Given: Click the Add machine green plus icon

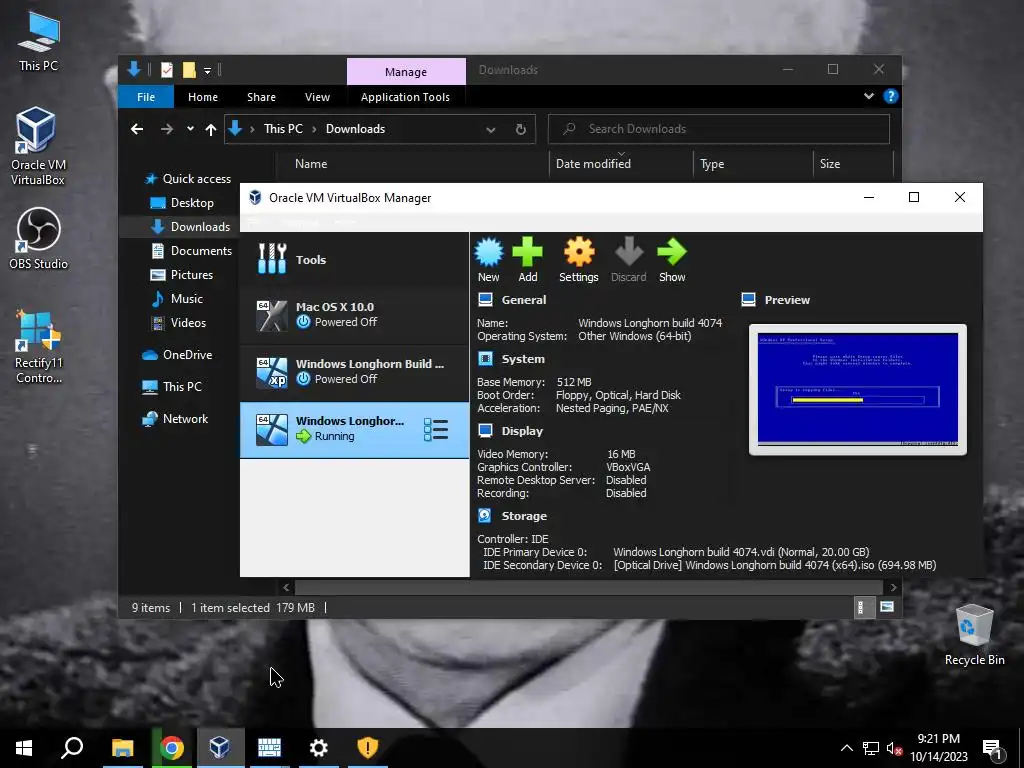Looking at the screenshot, I should (528, 259).
